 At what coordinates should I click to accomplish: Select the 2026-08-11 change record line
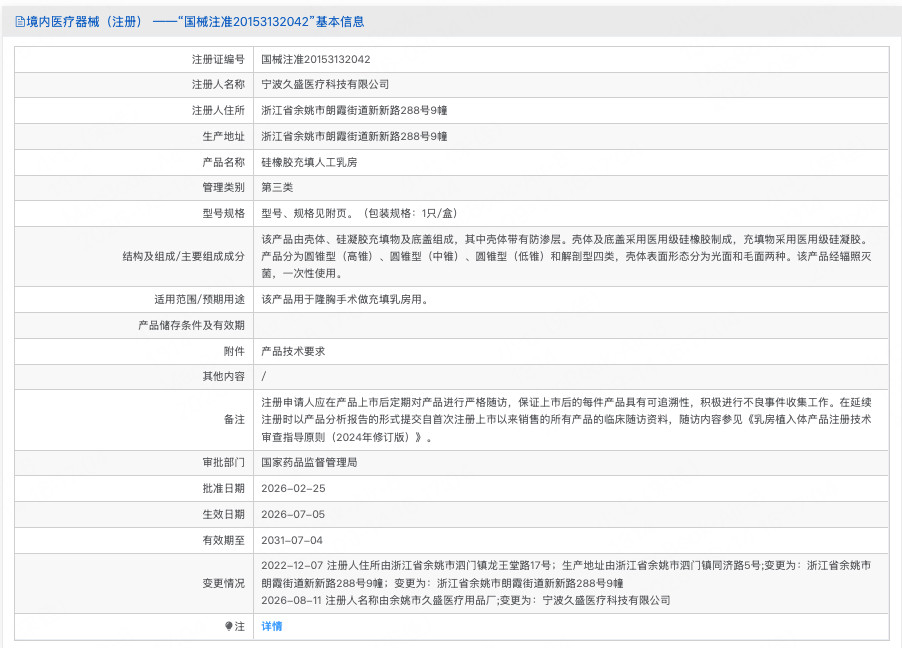coord(466,600)
